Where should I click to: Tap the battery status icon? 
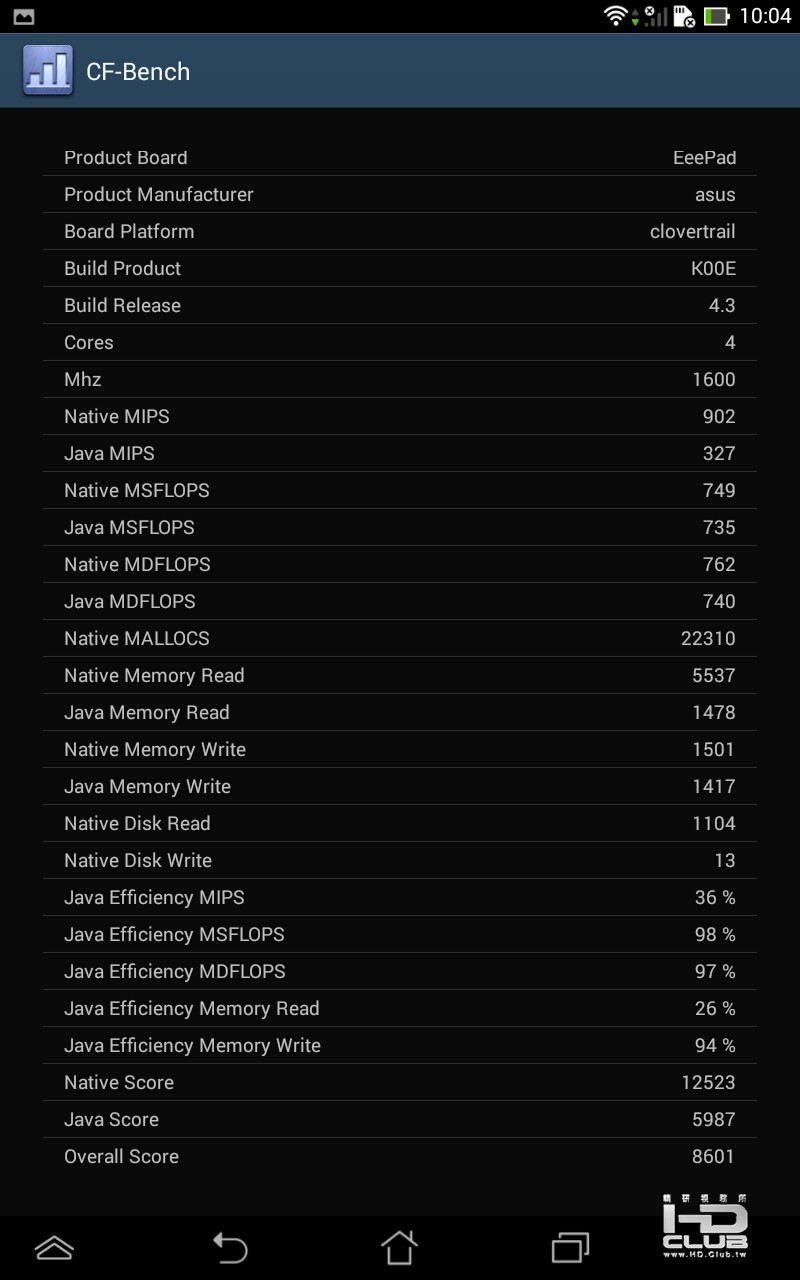[716, 16]
